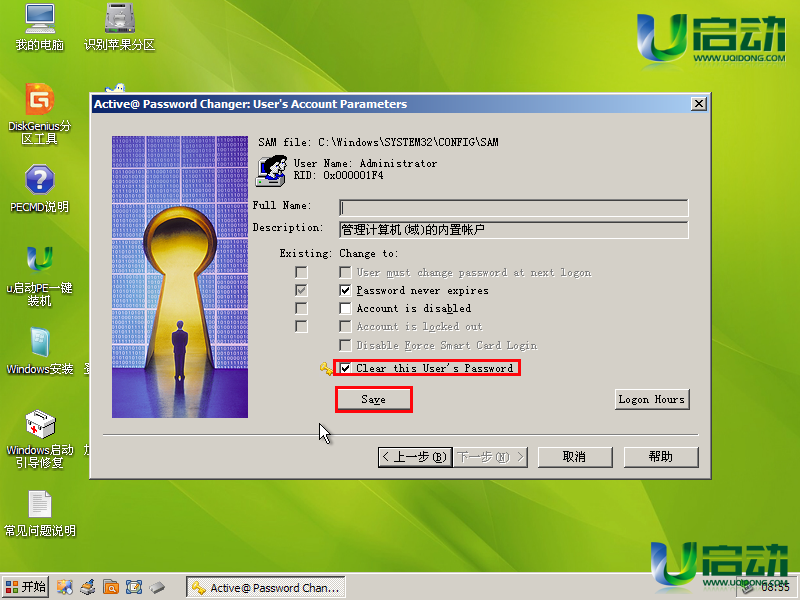Uncheck Clear this User's Password
This screenshot has height=600, width=800.
click(x=345, y=368)
